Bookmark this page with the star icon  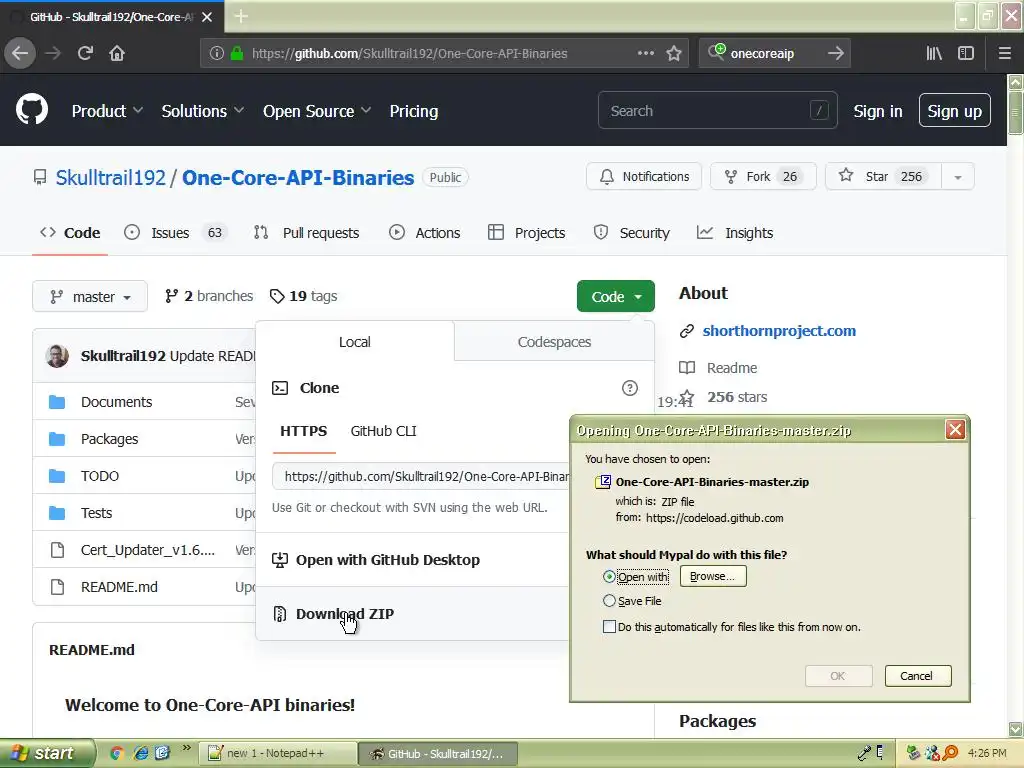pos(674,54)
